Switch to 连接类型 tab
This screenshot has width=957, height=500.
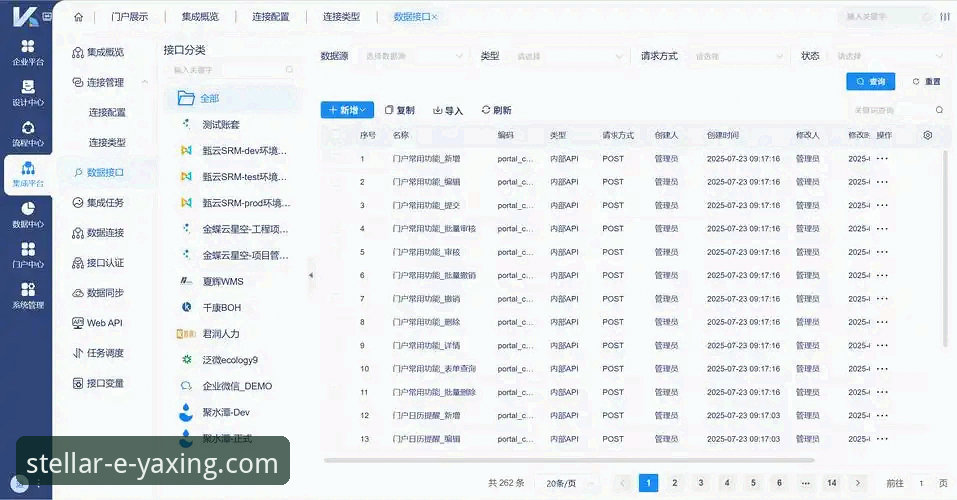pyautogui.click(x=341, y=17)
